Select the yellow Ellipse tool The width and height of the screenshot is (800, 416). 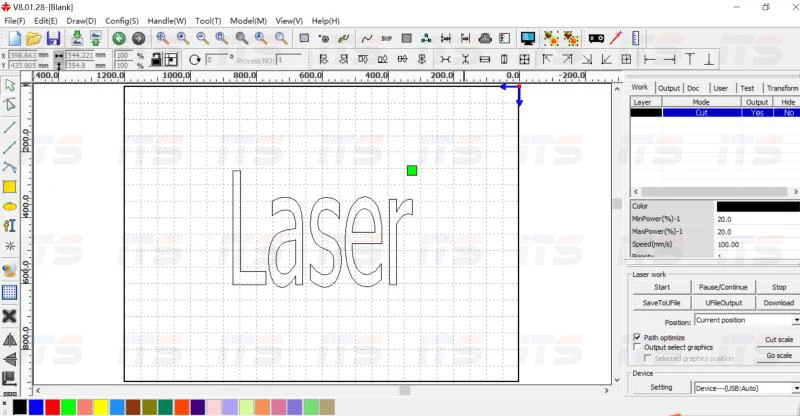pyautogui.click(x=10, y=207)
